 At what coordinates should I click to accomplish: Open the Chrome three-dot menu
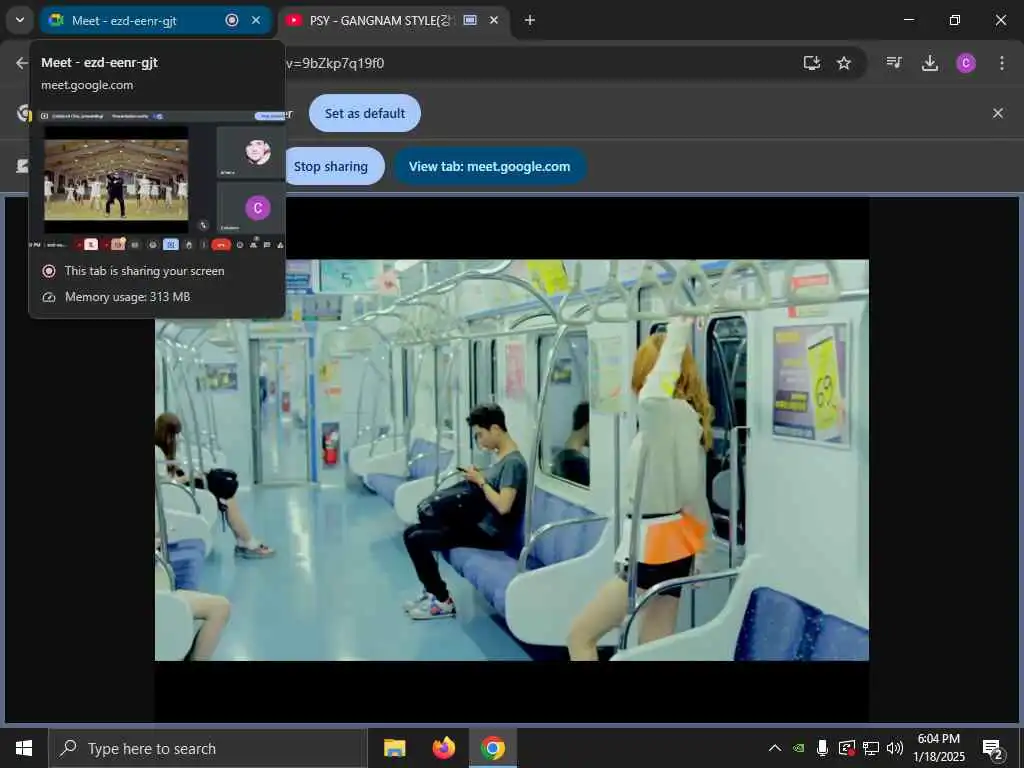click(1002, 63)
